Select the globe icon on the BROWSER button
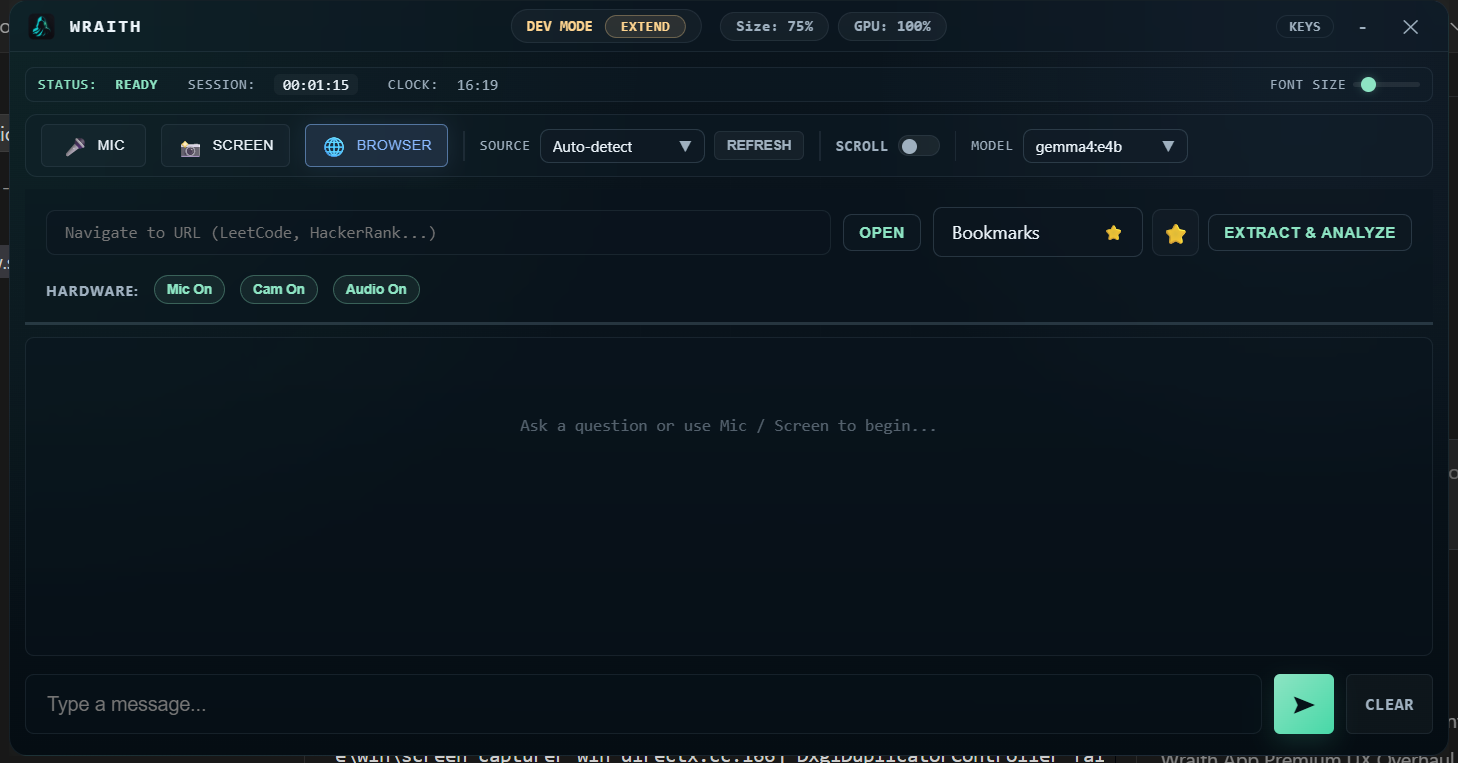This screenshot has width=1458, height=763. (334, 145)
